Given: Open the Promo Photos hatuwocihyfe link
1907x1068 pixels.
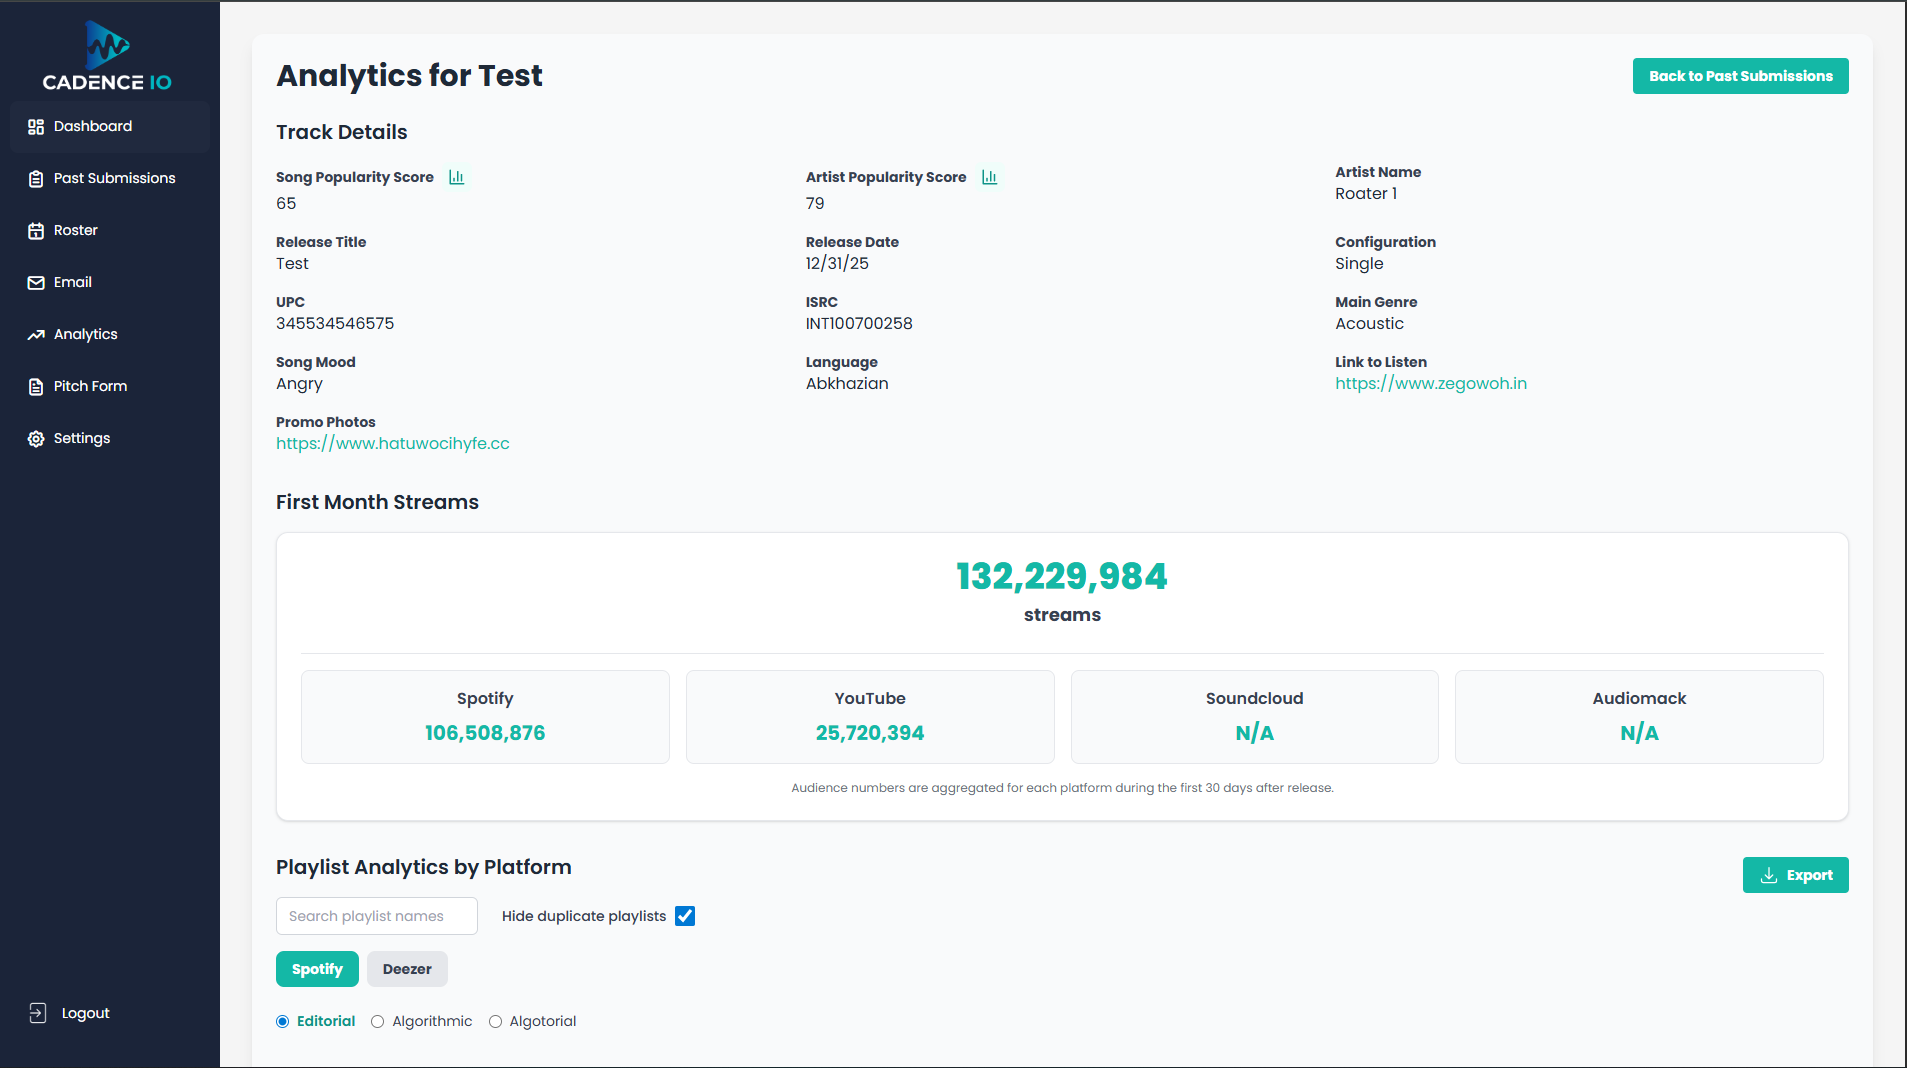Looking at the screenshot, I should pyautogui.click(x=393, y=443).
